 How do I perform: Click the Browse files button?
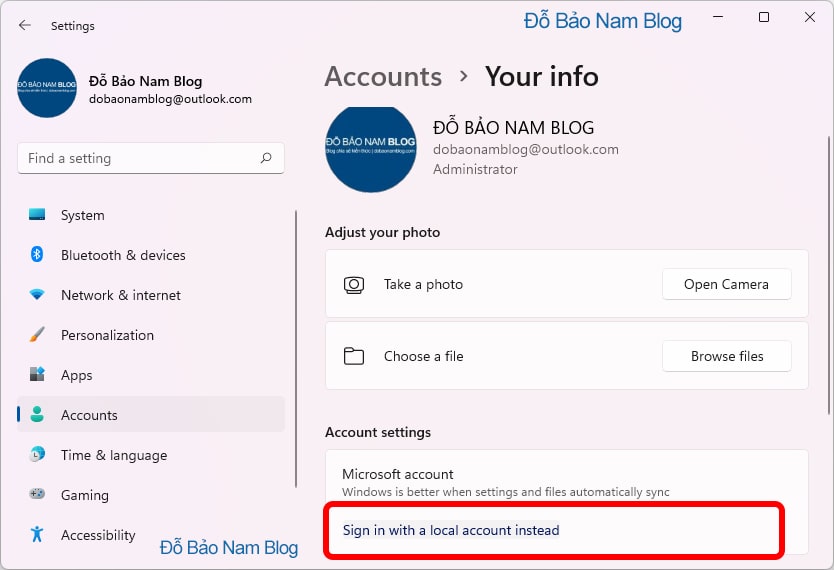tap(727, 356)
